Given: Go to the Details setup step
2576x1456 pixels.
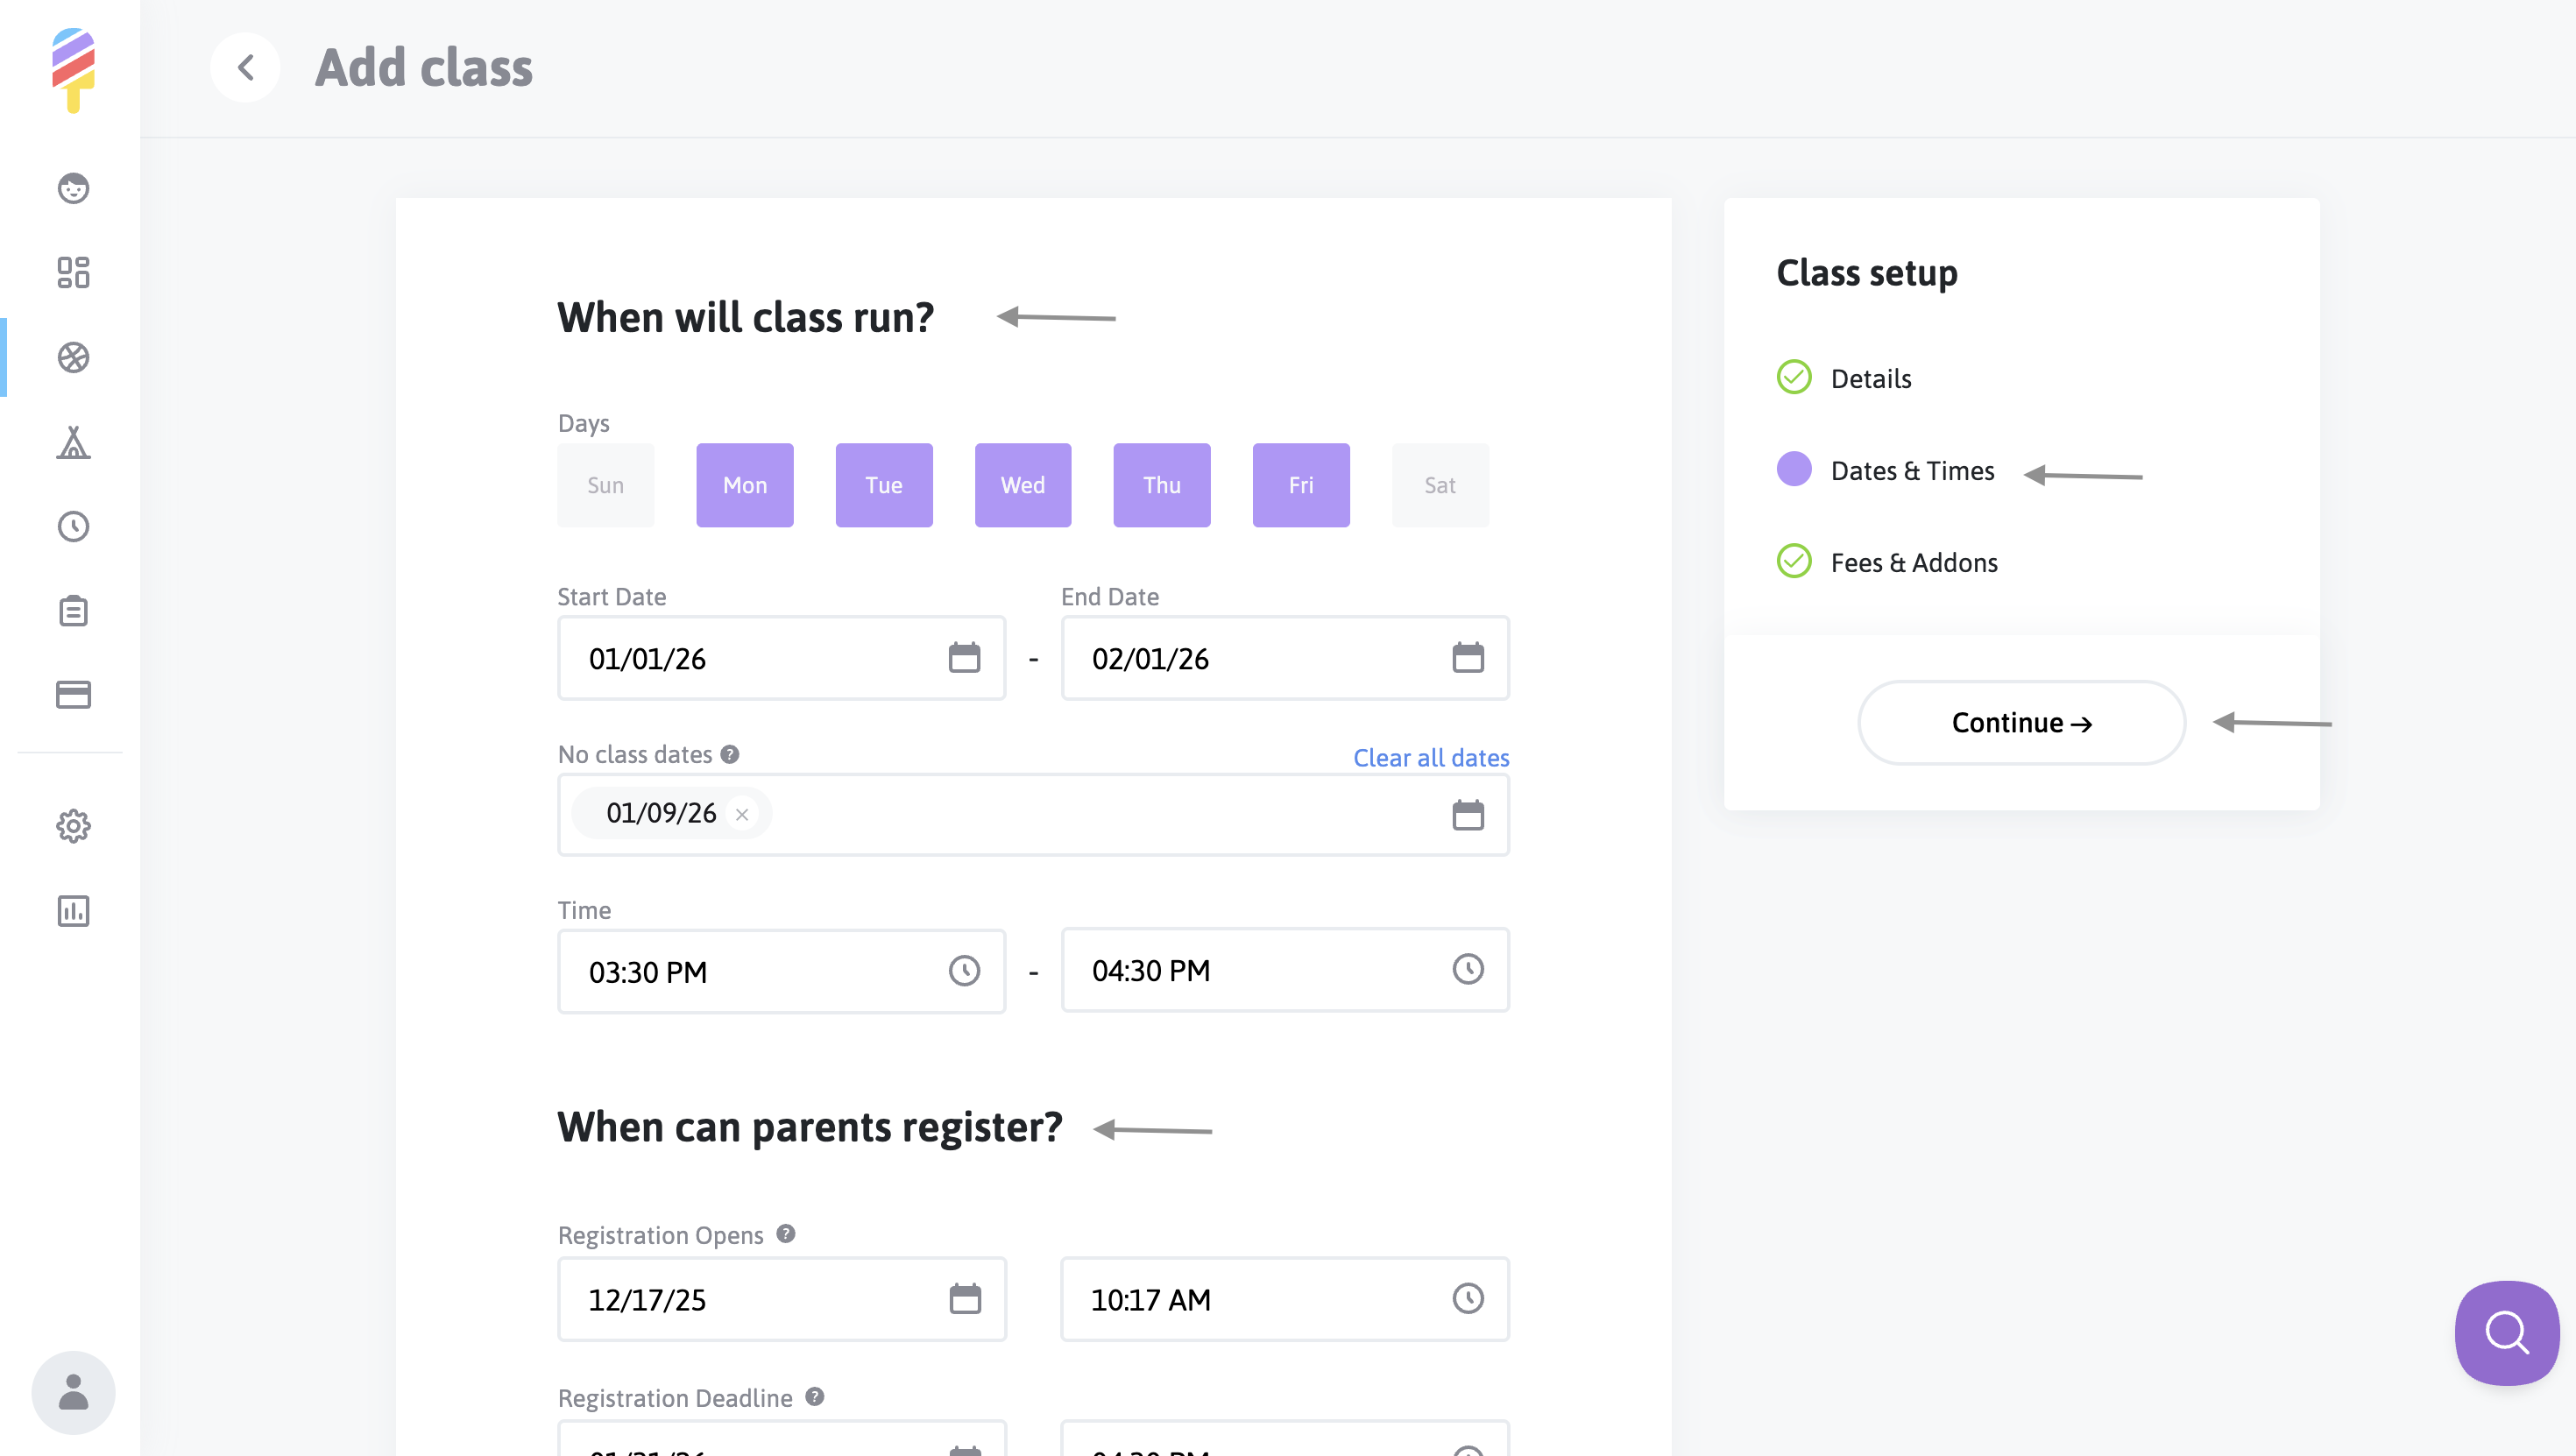Looking at the screenshot, I should [x=1870, y=378].
